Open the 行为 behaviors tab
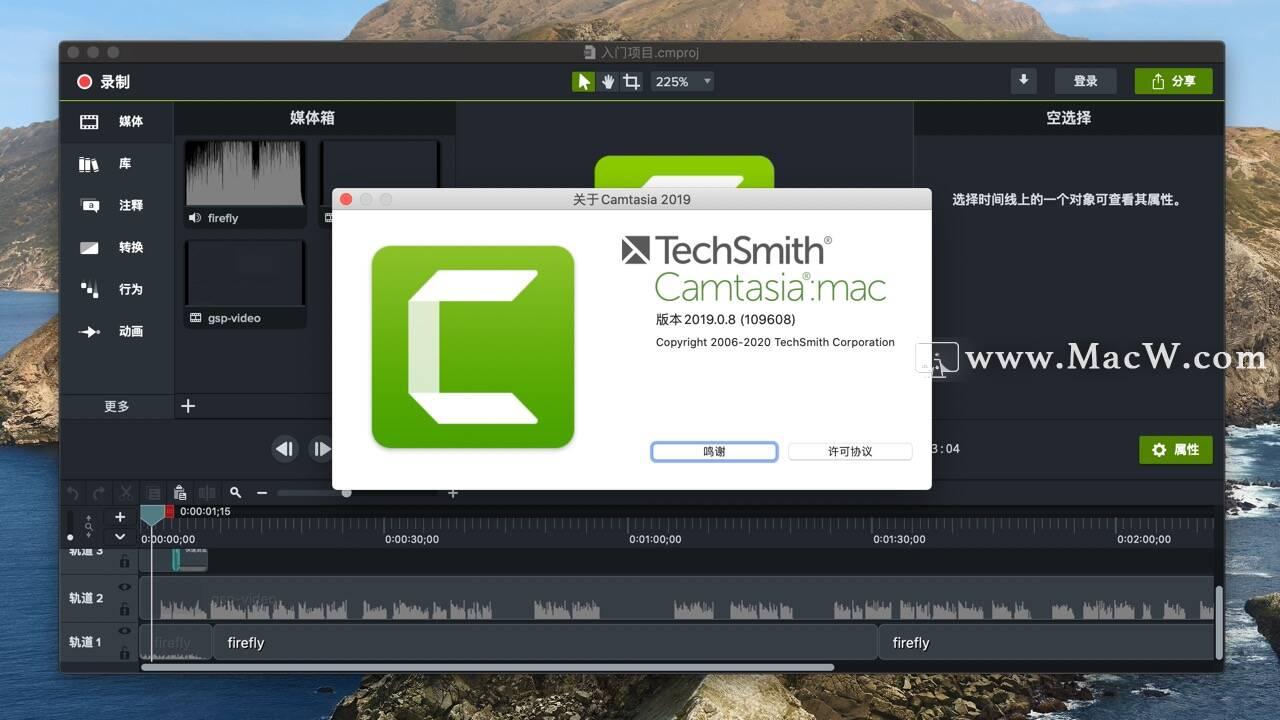Viewport: 1280px width, 720px height. pos(117,290)
